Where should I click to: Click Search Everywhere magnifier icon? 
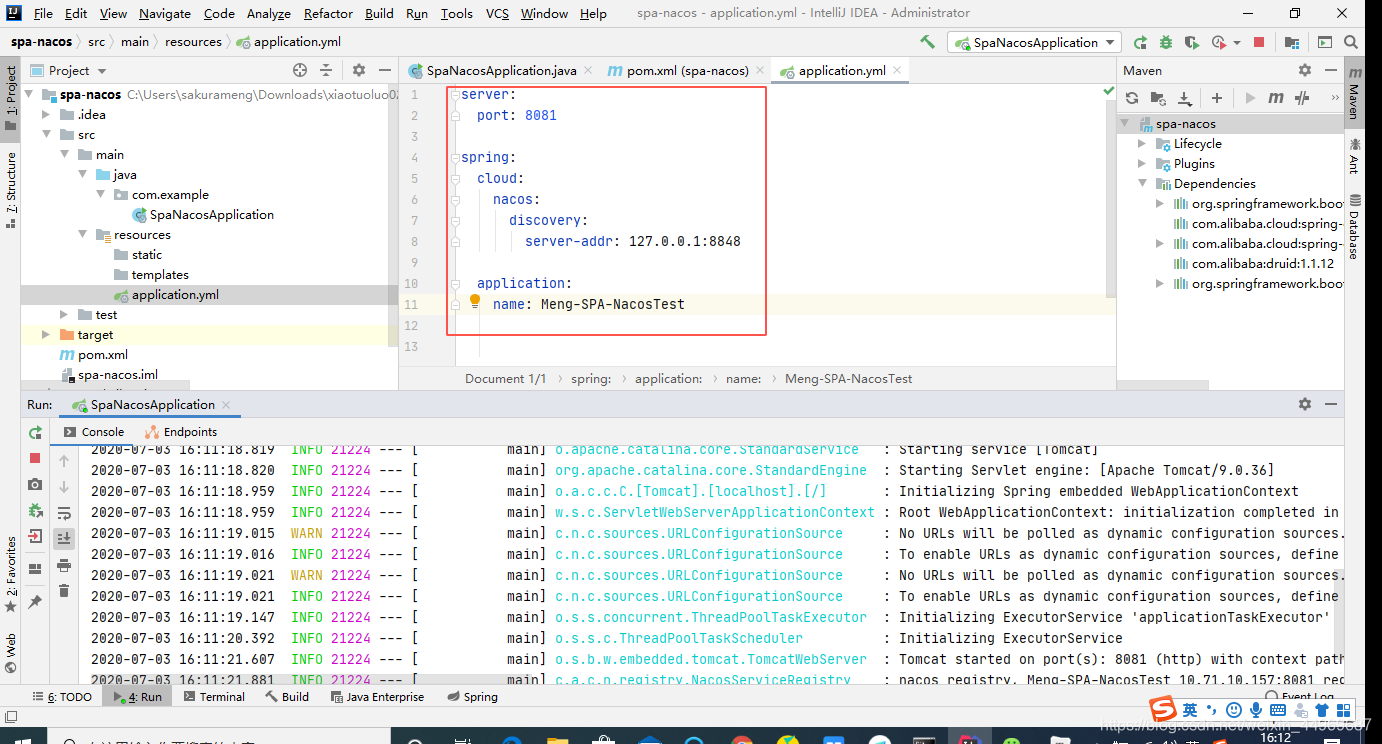pyautogui.click(x=1352, y=42)
